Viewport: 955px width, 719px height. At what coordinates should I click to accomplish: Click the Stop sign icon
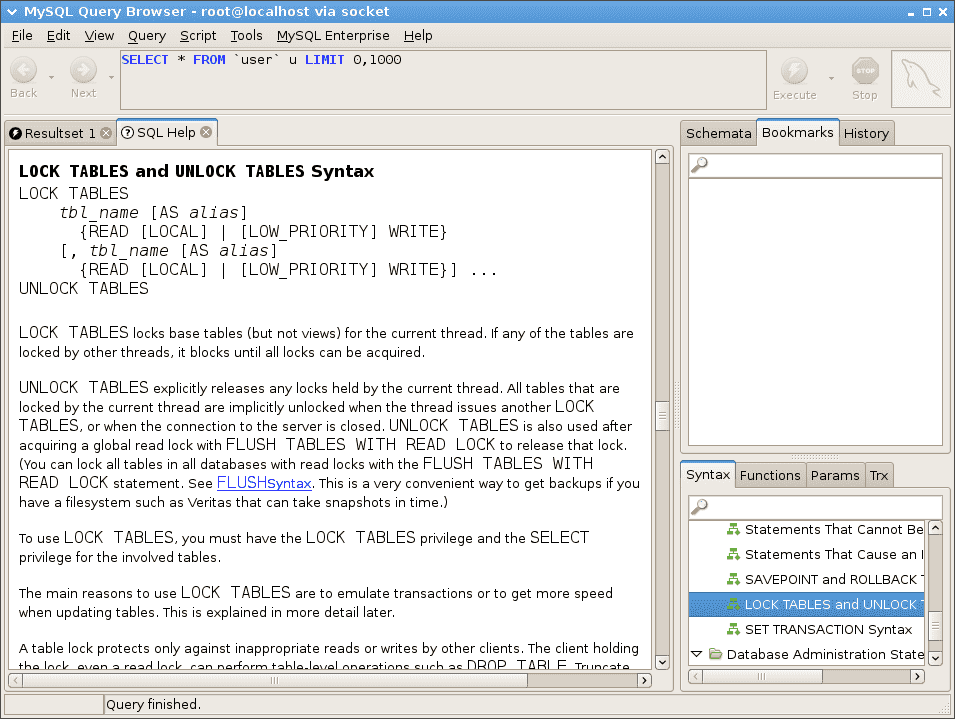865,71
